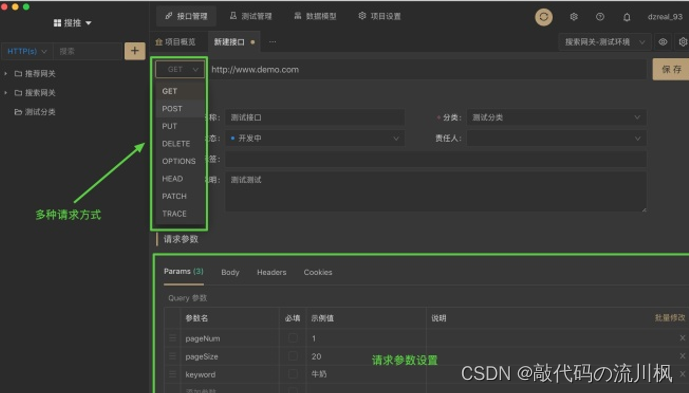
Task: Click the 推荐网关 folder icon
Action: coord(18,73)
